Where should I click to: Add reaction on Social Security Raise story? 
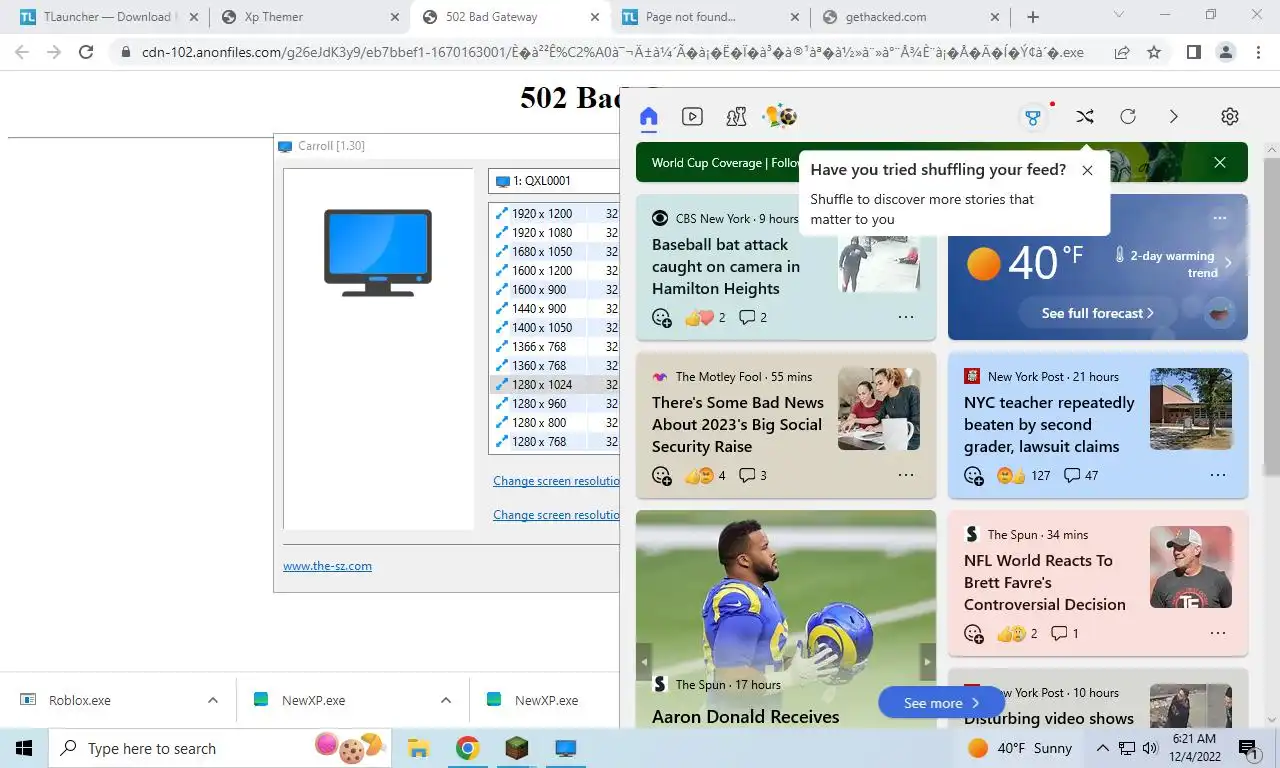pos(662,476)
